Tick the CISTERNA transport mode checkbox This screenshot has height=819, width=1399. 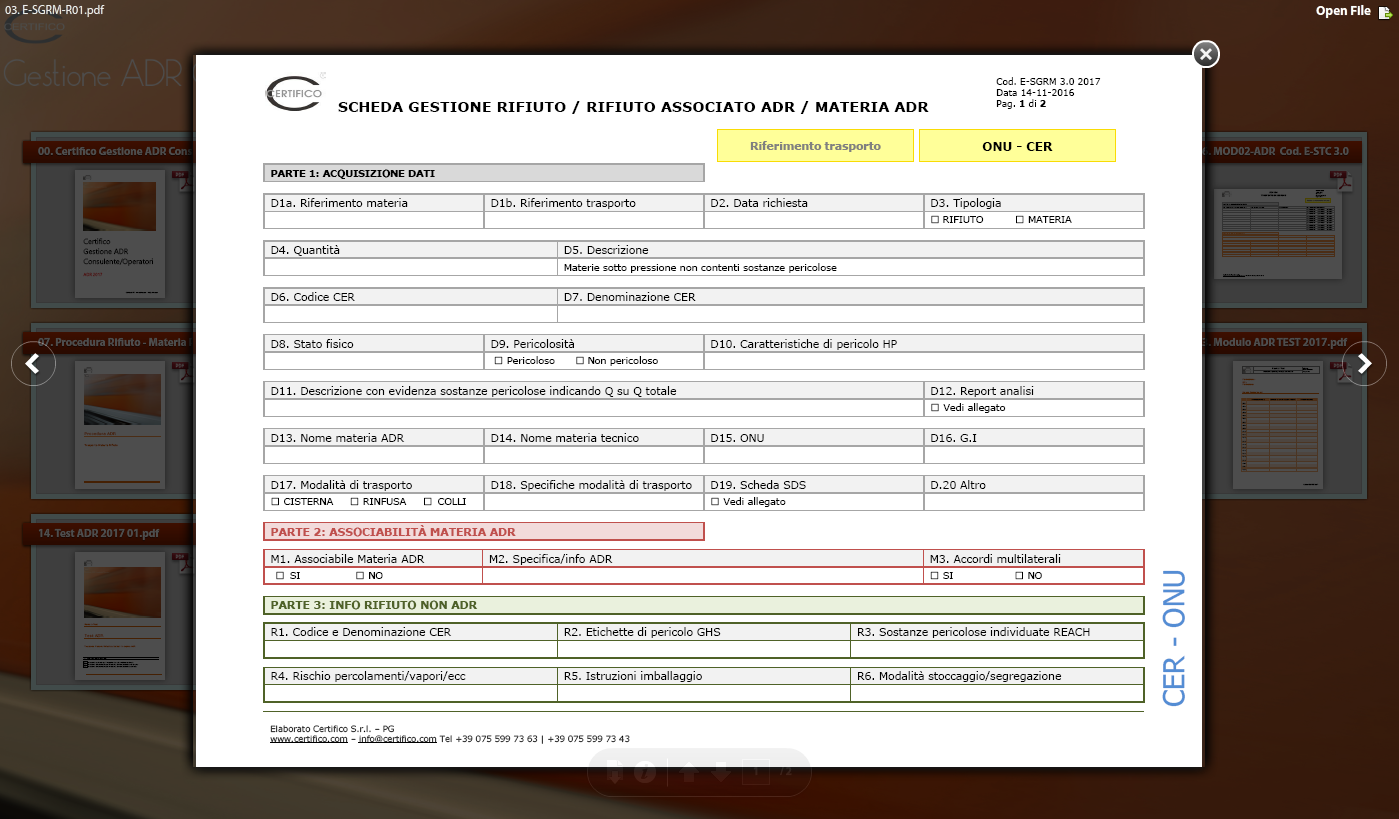(x=275, y=502)
